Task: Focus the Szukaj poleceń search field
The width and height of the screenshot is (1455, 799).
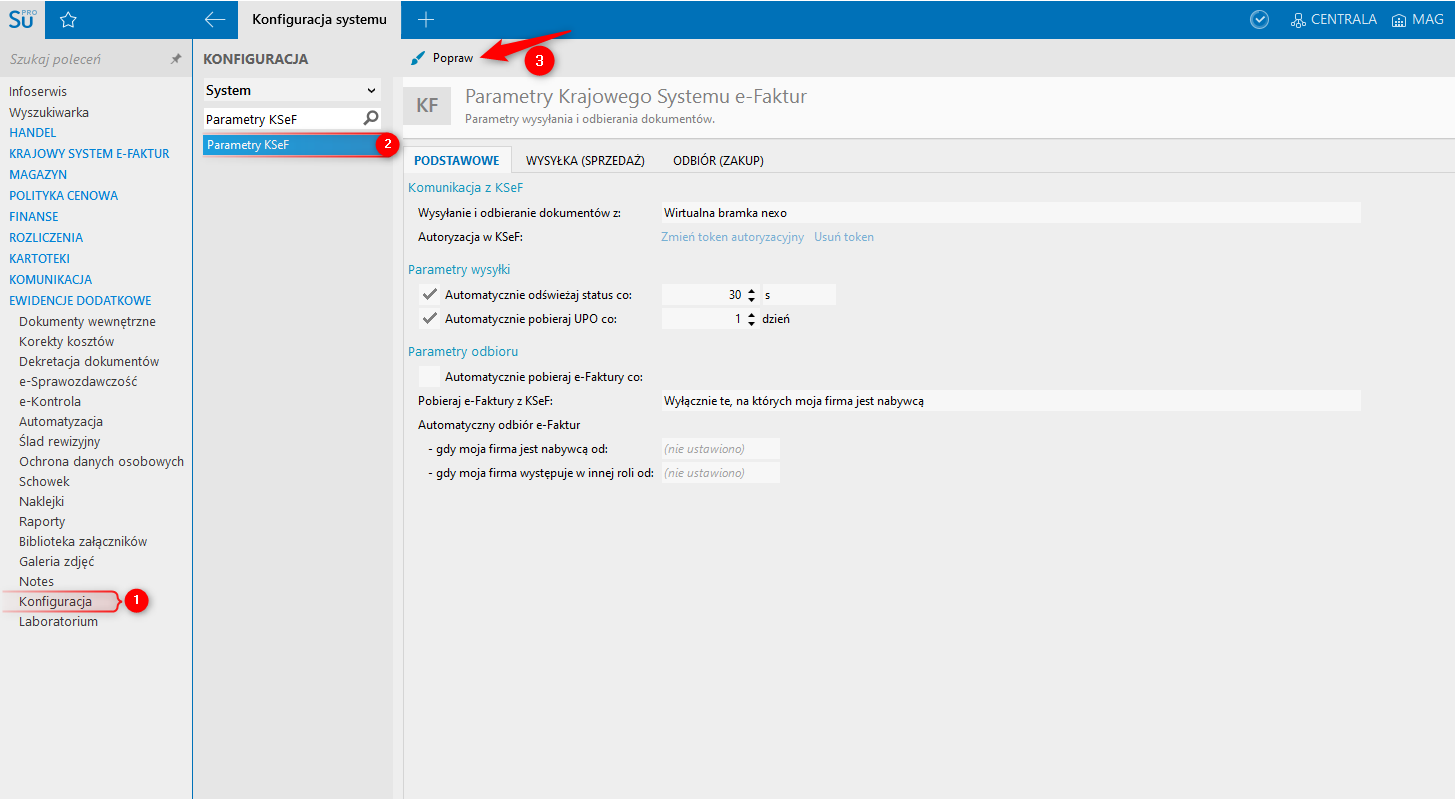Action: (x=85, y=59)
